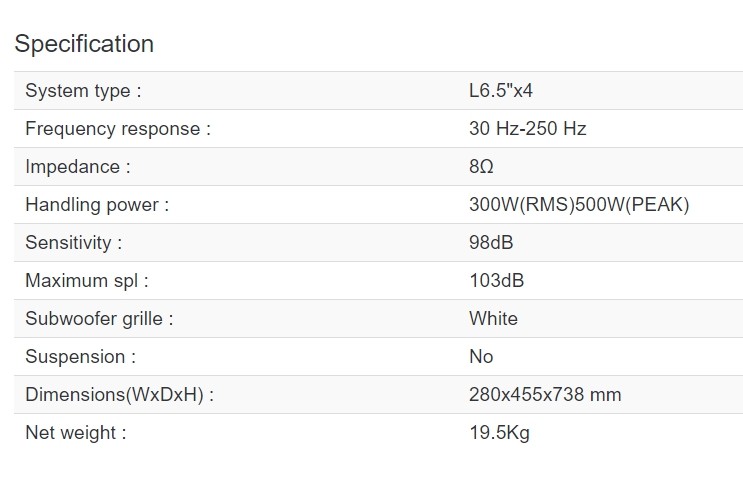Viewport: 743px width, 496px height.
Task: Select the White grille value
Action: pyautogui.click(x=493, y=319)
